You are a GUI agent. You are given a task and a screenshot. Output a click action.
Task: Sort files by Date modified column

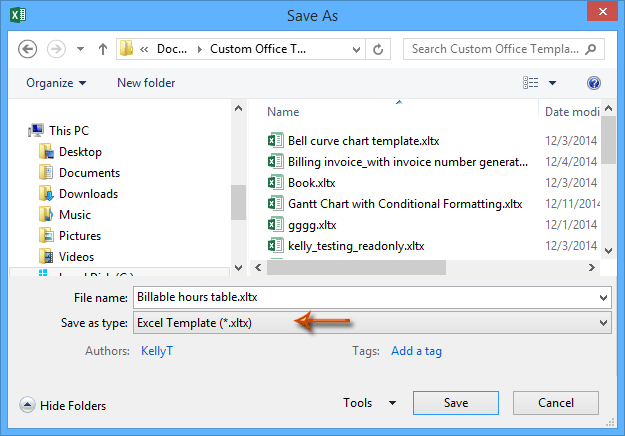pos(572,112)
